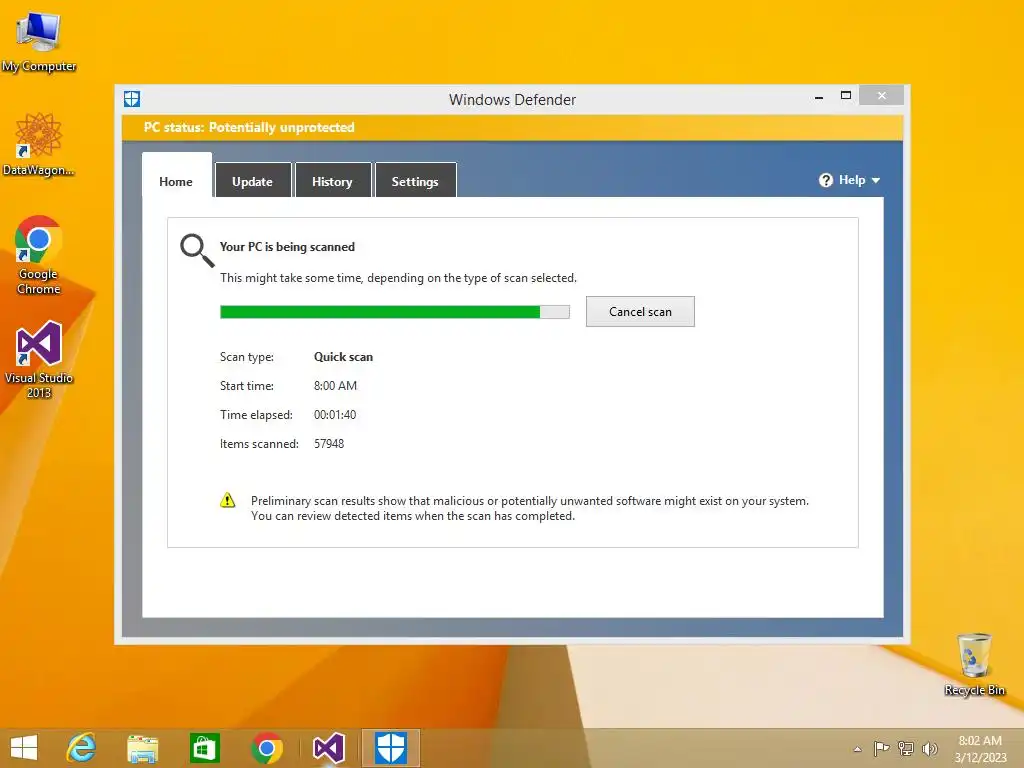Click the '8:00 AM' start time value
Image resolution: width=1024 pixels, height=768 pixels.
(x=335, y=385)
